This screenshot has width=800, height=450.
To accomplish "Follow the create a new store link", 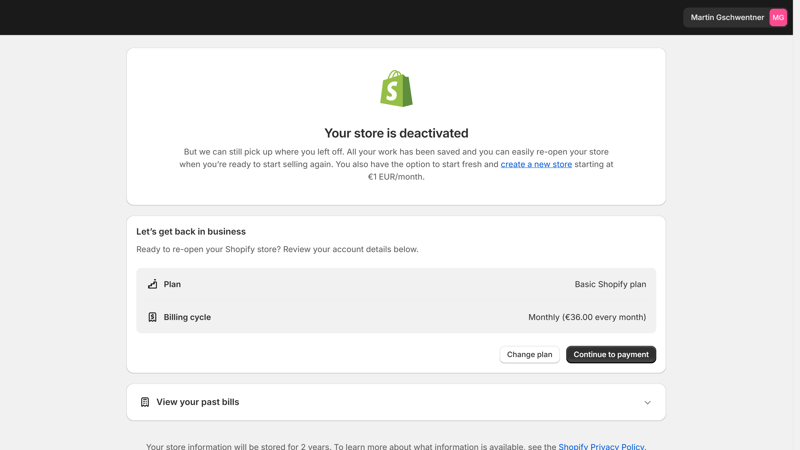I will pyautogui.click(x=536, y=164).
